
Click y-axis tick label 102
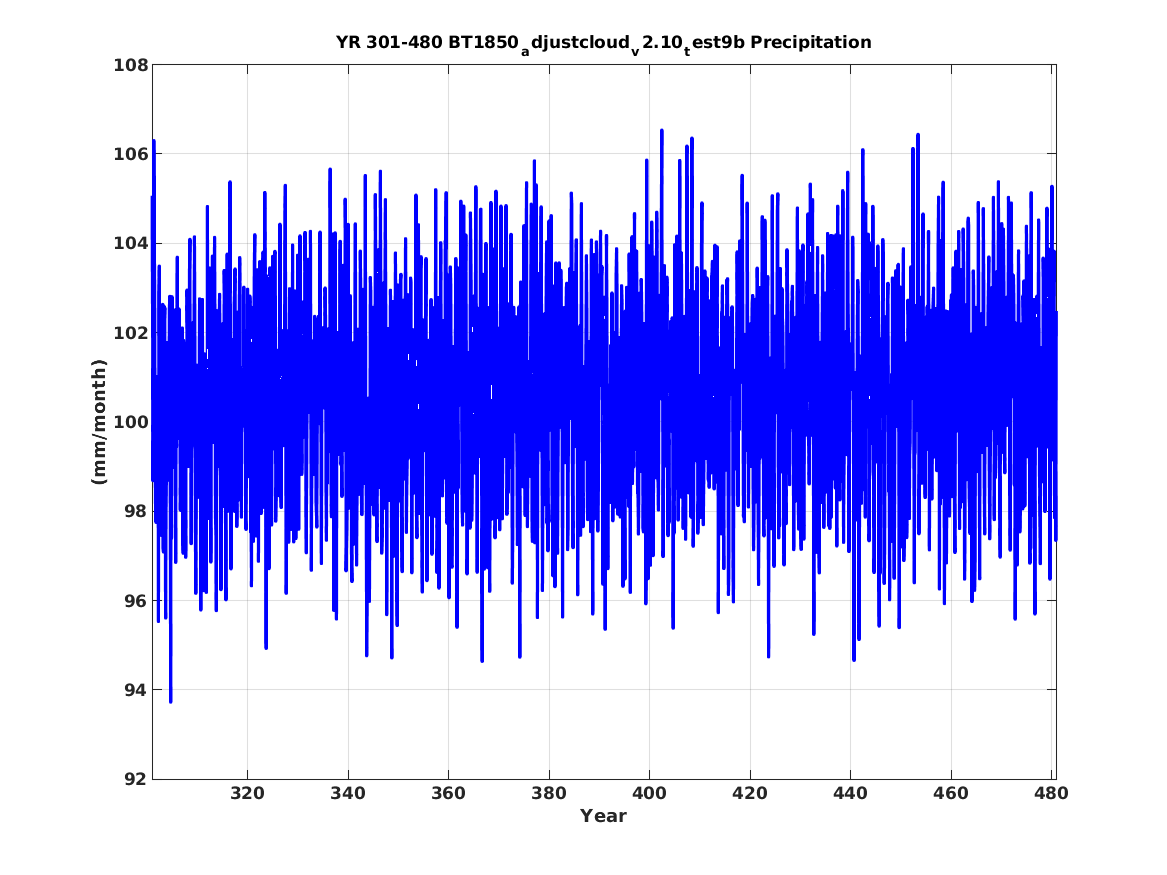pyautogui.click(x=130, y=333)
